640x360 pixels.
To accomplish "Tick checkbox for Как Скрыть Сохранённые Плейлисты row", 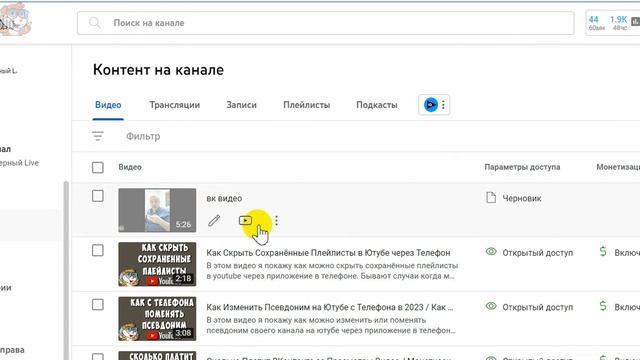I will pyautogui.click(x=98, y=250).
